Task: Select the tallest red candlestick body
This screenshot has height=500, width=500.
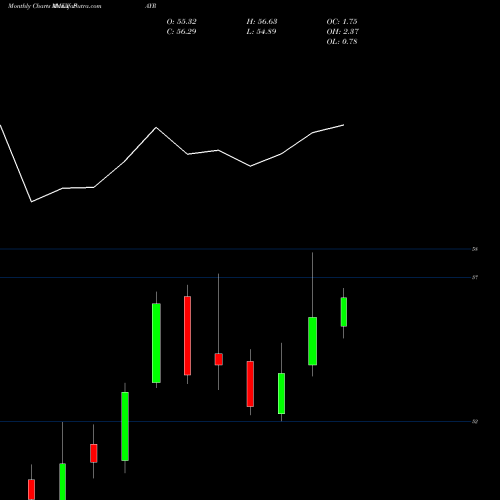Action: [x=187, y=336]
